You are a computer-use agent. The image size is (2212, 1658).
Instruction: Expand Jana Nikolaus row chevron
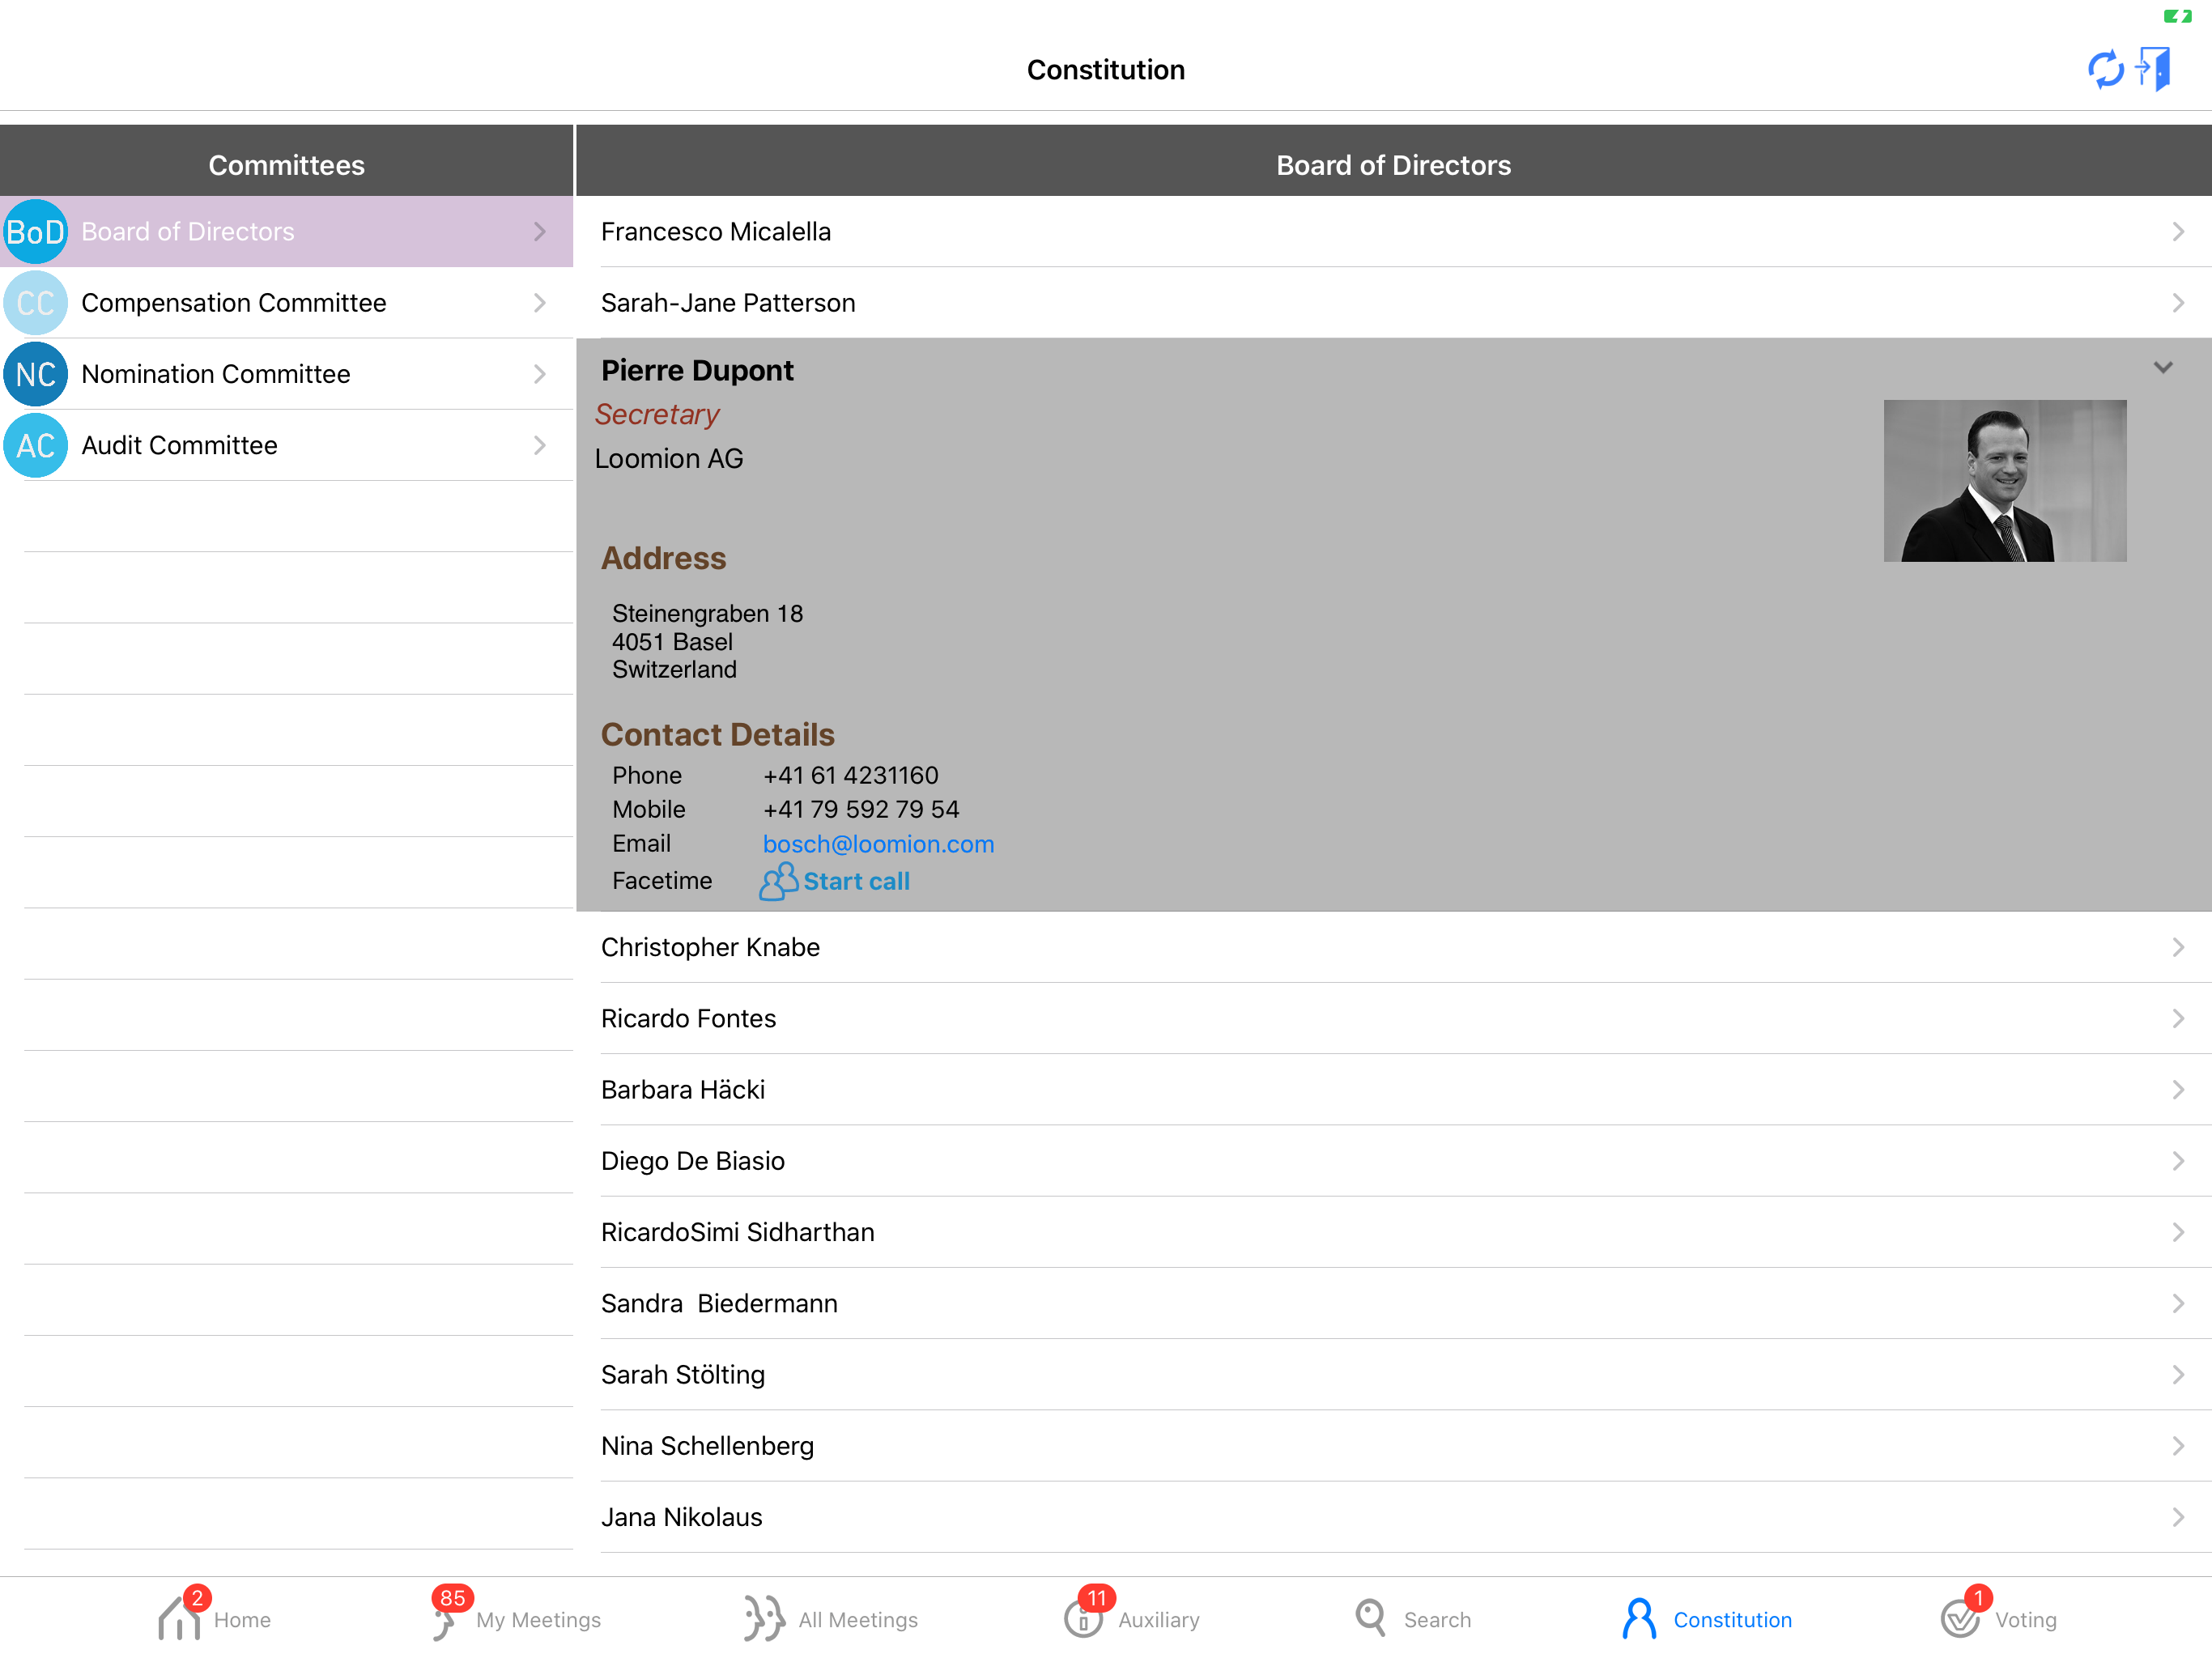click(x=2178, y=1517)
